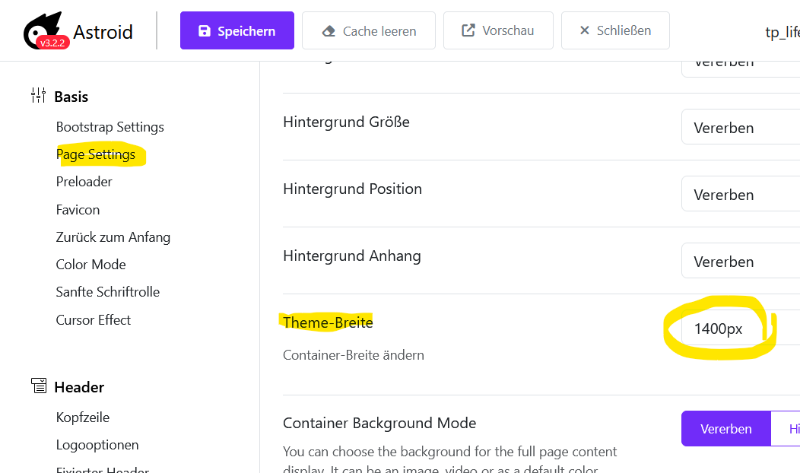Image resolution: width=800 pixels, height=473 pixels.
Task: Click the X icon on Schließen
Action: pyautogui.click(x=585, y=31)
